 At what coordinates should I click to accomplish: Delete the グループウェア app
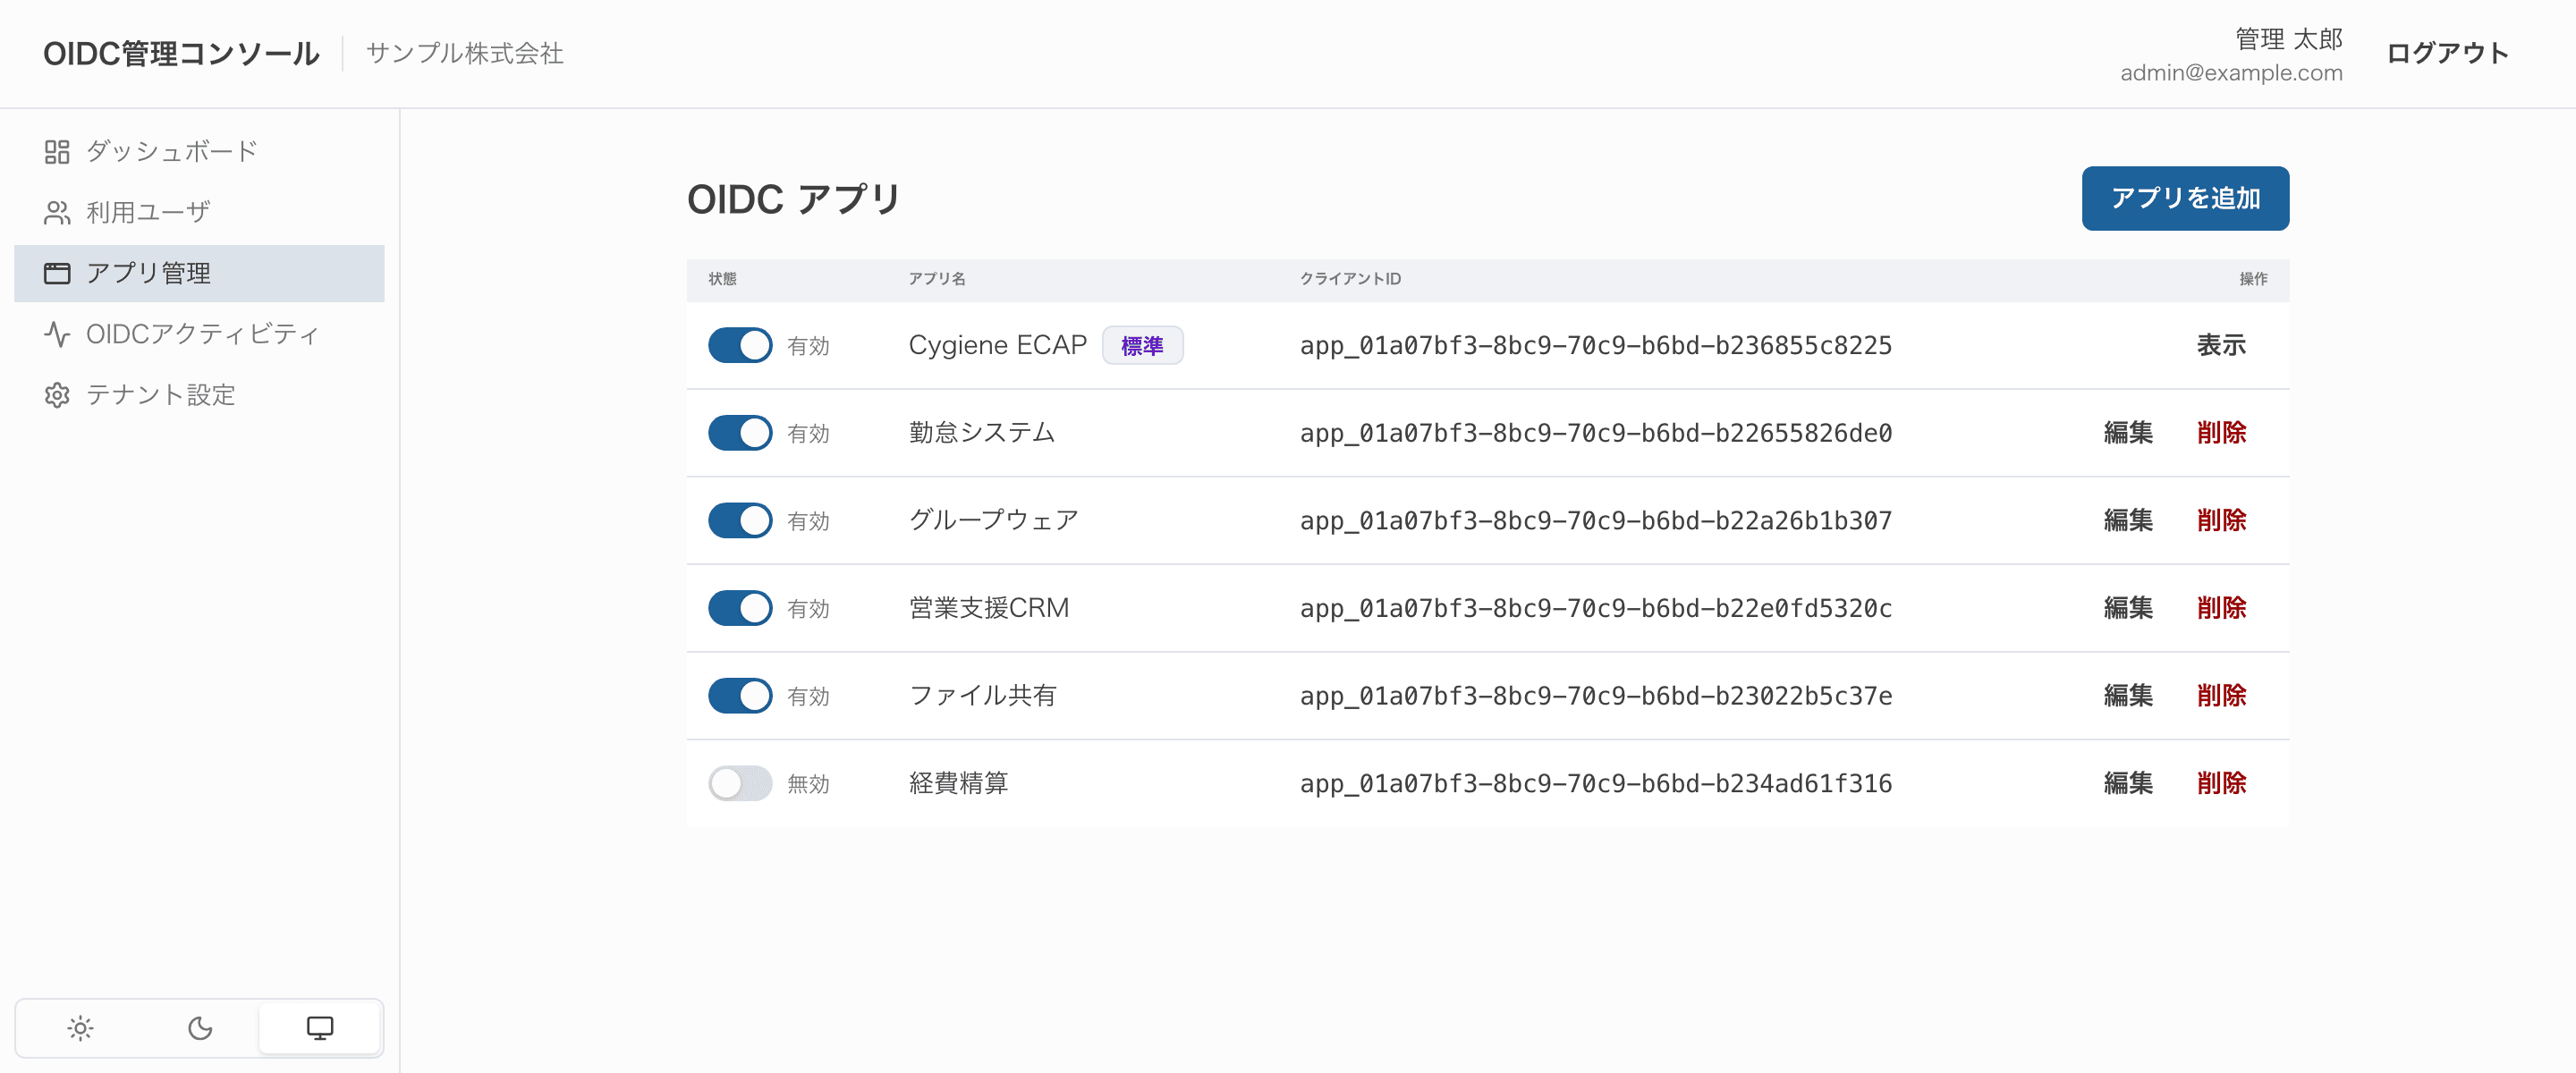point(2221,520)
